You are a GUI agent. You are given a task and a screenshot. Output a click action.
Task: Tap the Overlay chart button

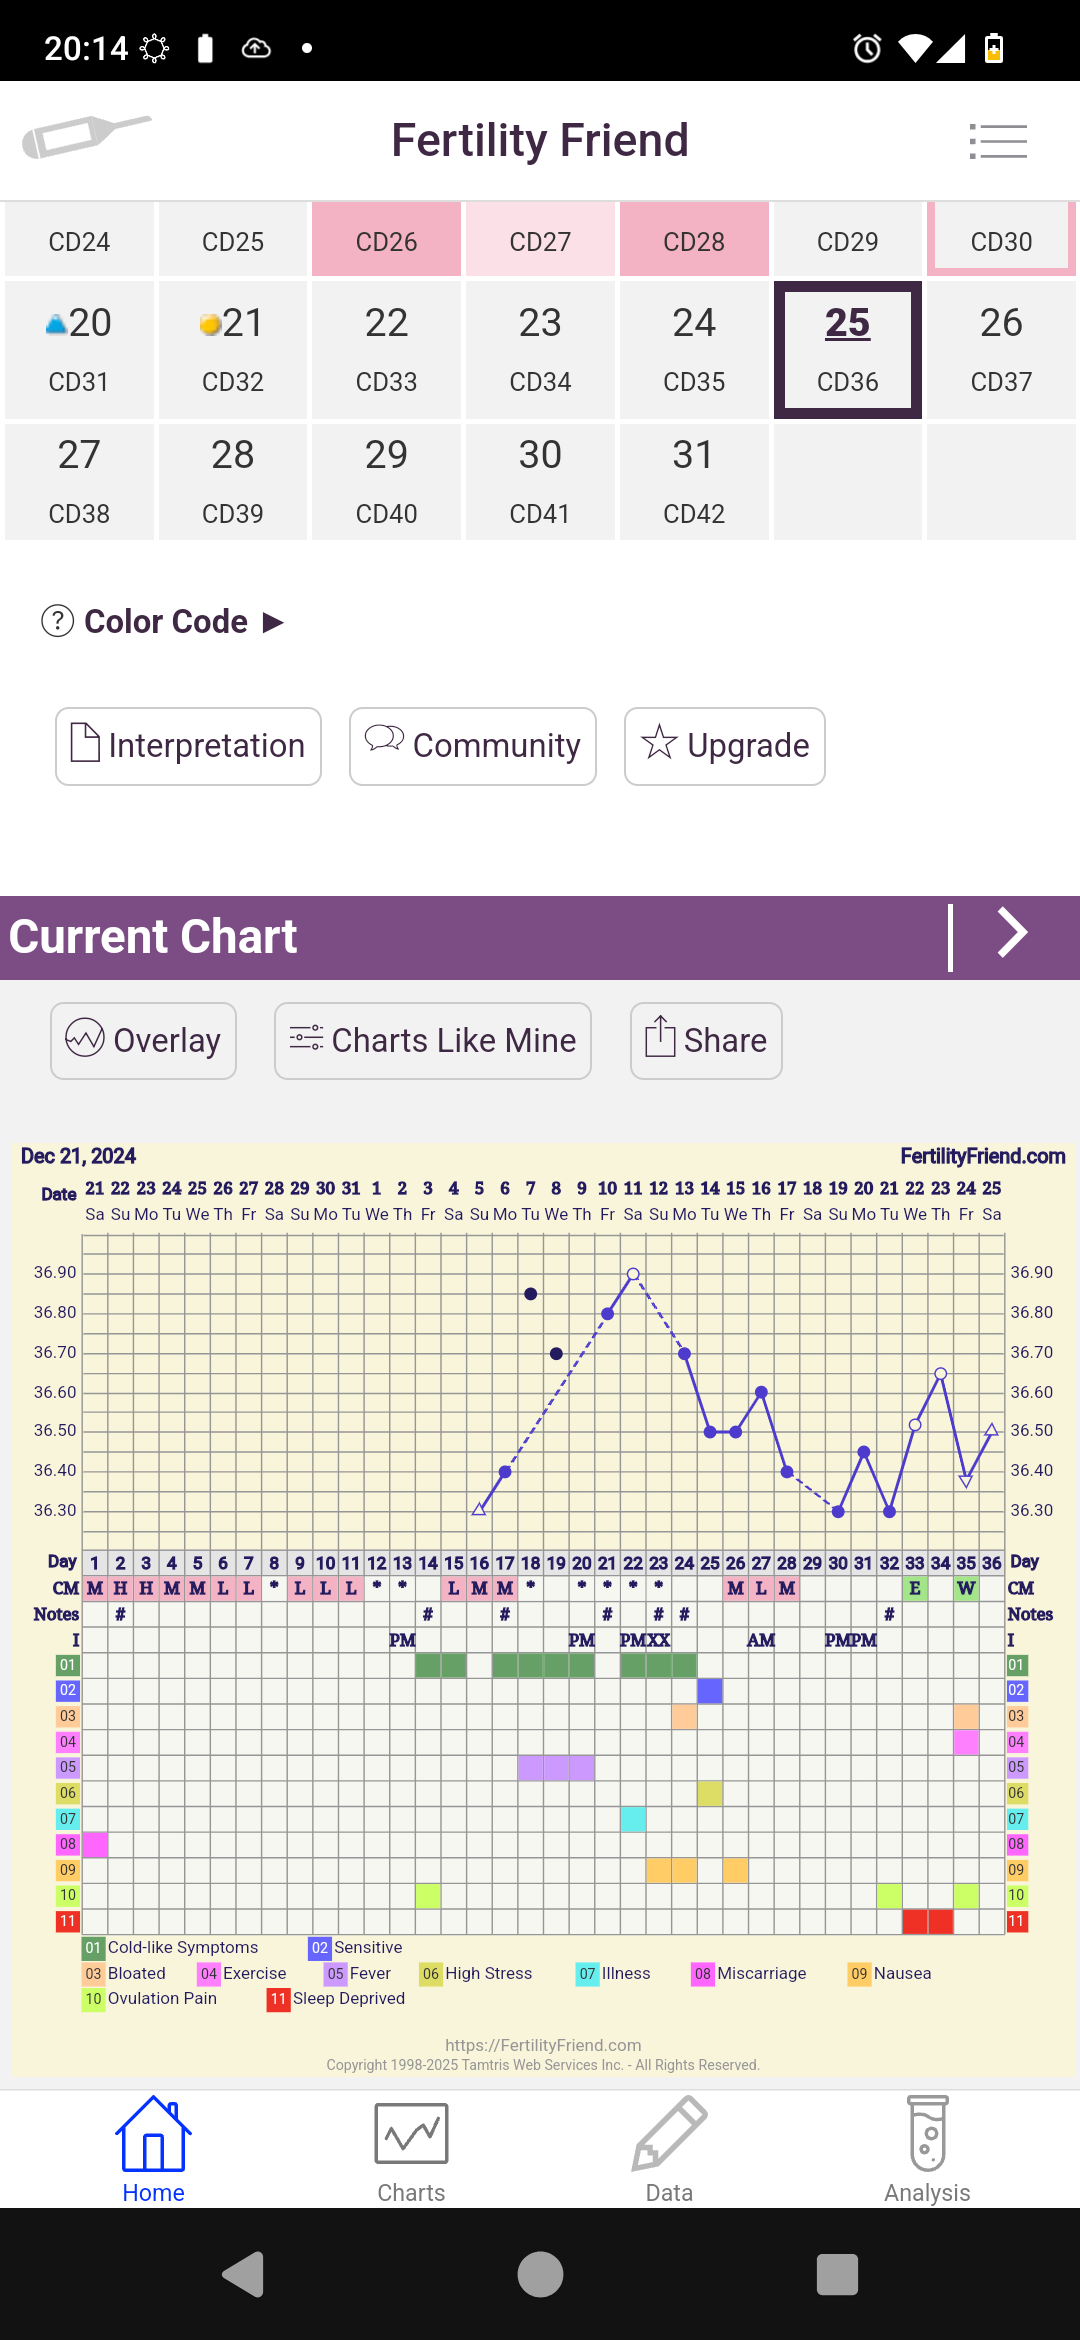point(143,1040)
